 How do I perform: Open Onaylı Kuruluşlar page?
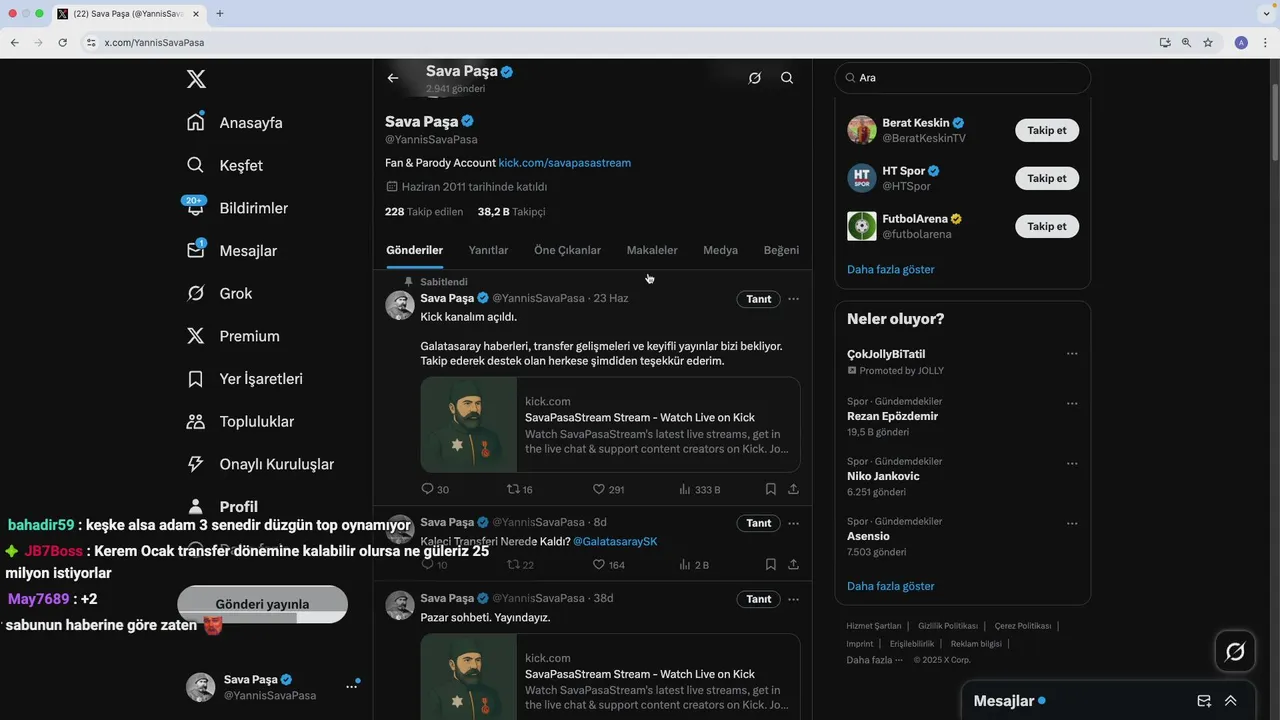[260, 464]
